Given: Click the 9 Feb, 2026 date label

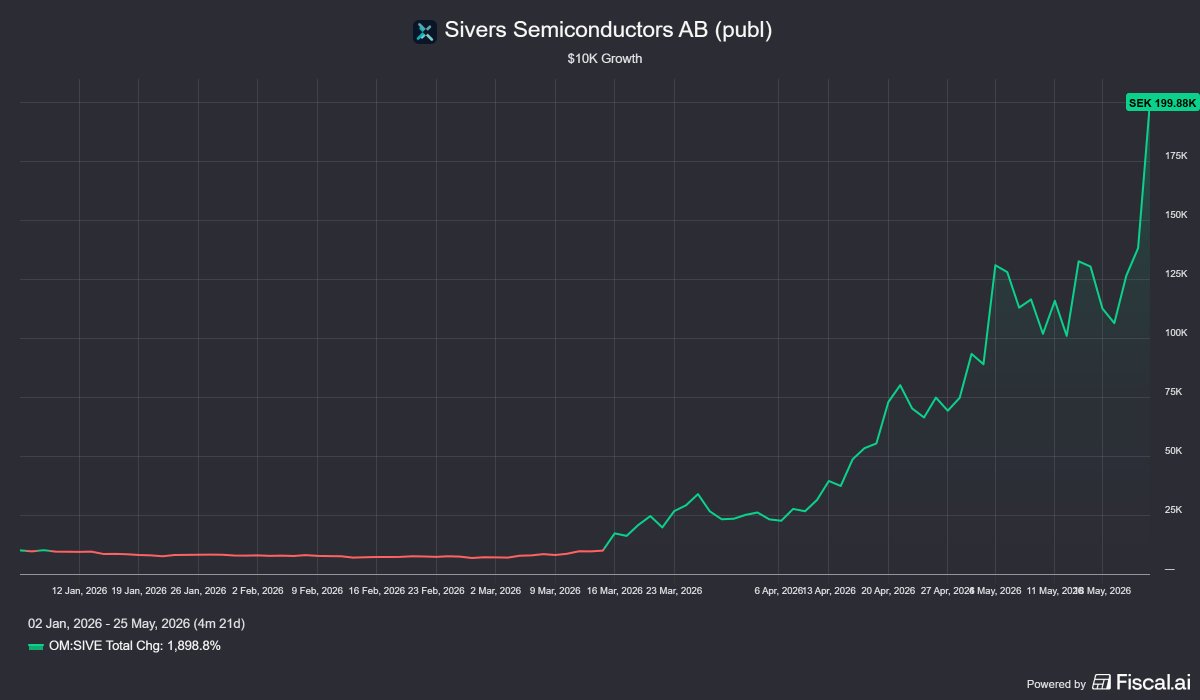Looking at the screenshot, I should coord(318,591).
